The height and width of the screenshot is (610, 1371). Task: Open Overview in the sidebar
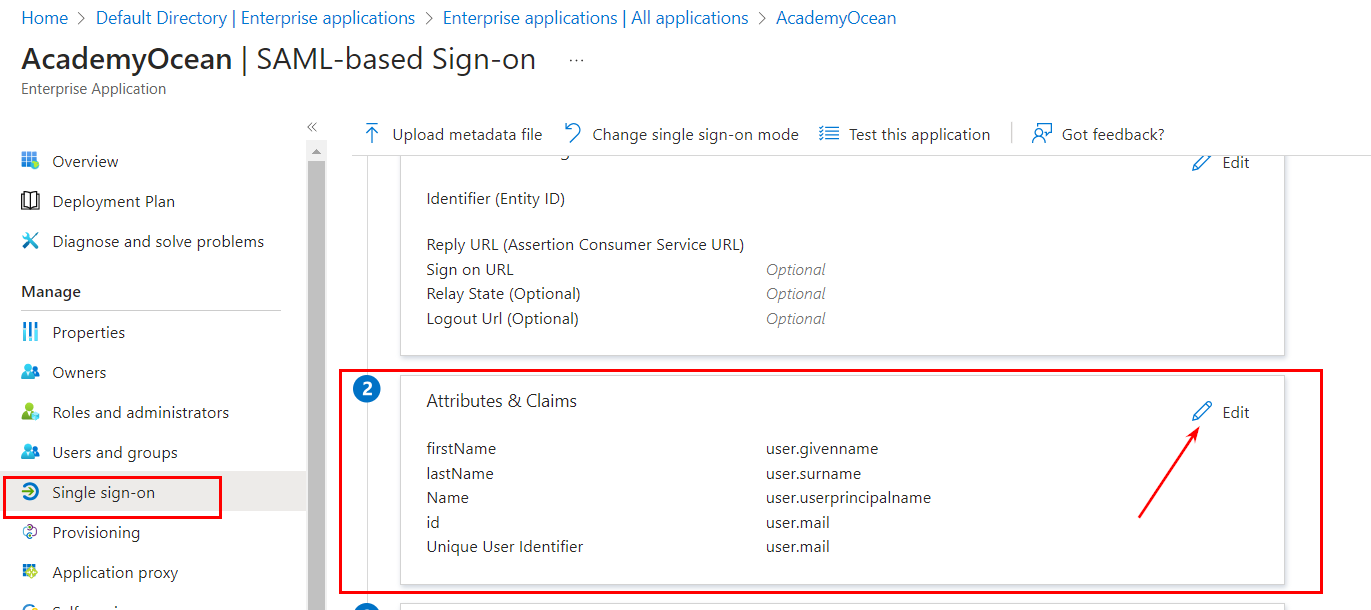pos(85,161)
